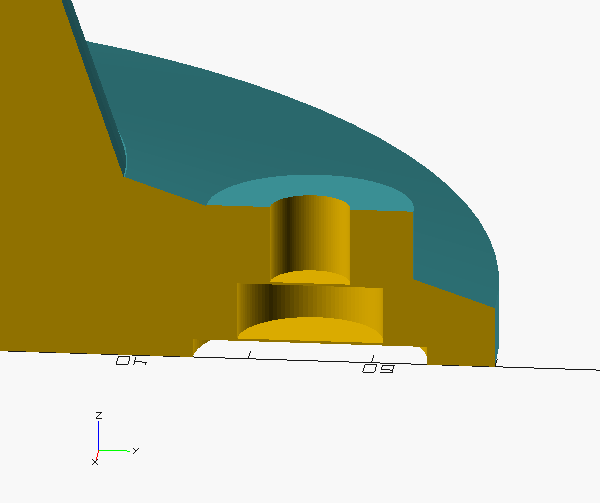Click the axis tick mark inside the white slot
Screen dimensions: 600x503
click(249, 354)
